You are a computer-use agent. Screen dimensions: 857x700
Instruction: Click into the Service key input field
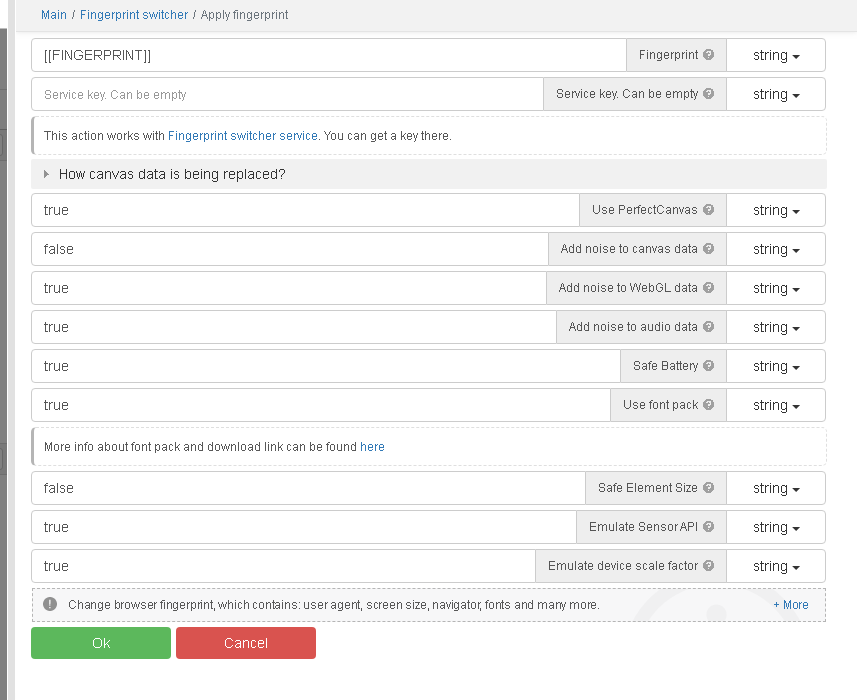[x=287, y=94]
